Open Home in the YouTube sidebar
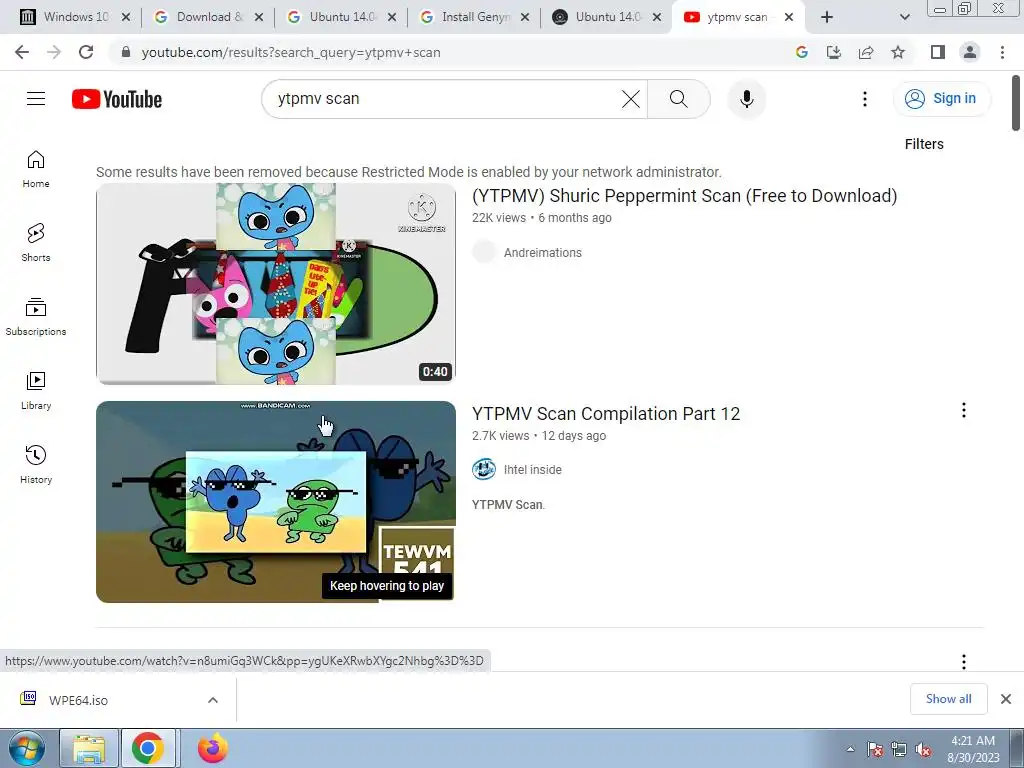Viewport: 1024px width, 768px height. coord(36,169)
